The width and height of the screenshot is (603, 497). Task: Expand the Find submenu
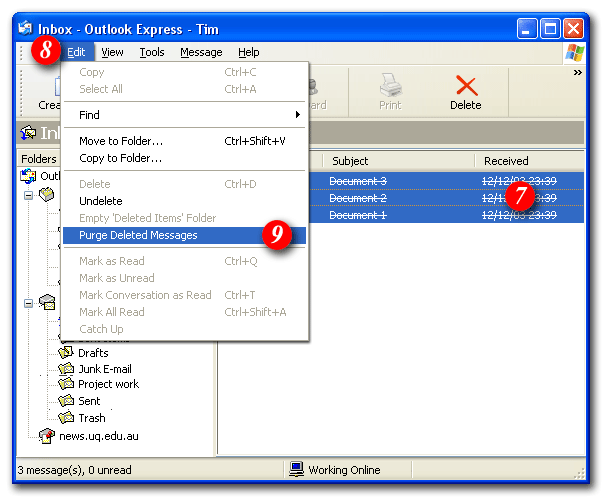point(184,115)
